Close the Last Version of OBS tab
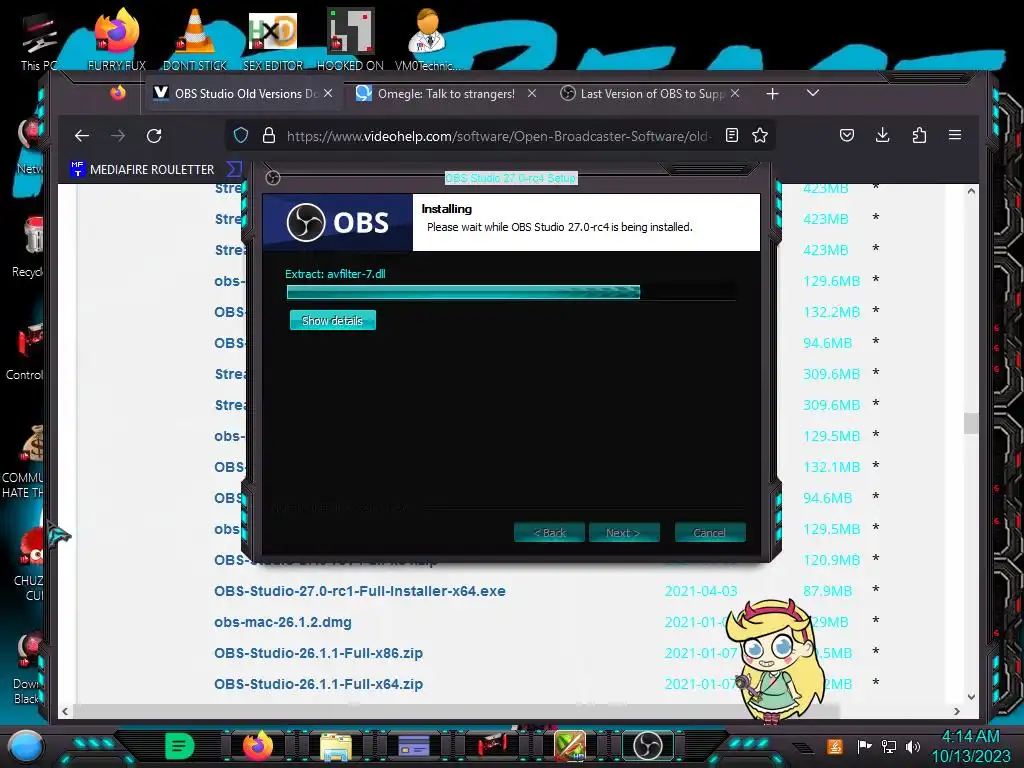 coord(735,93)
